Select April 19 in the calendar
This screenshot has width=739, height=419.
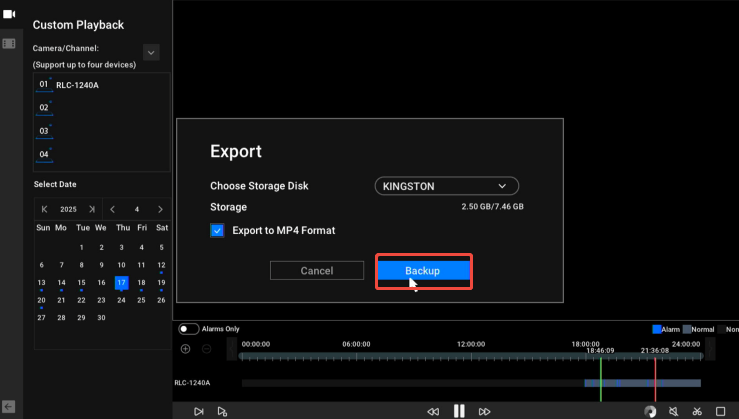tap(161, 282)
